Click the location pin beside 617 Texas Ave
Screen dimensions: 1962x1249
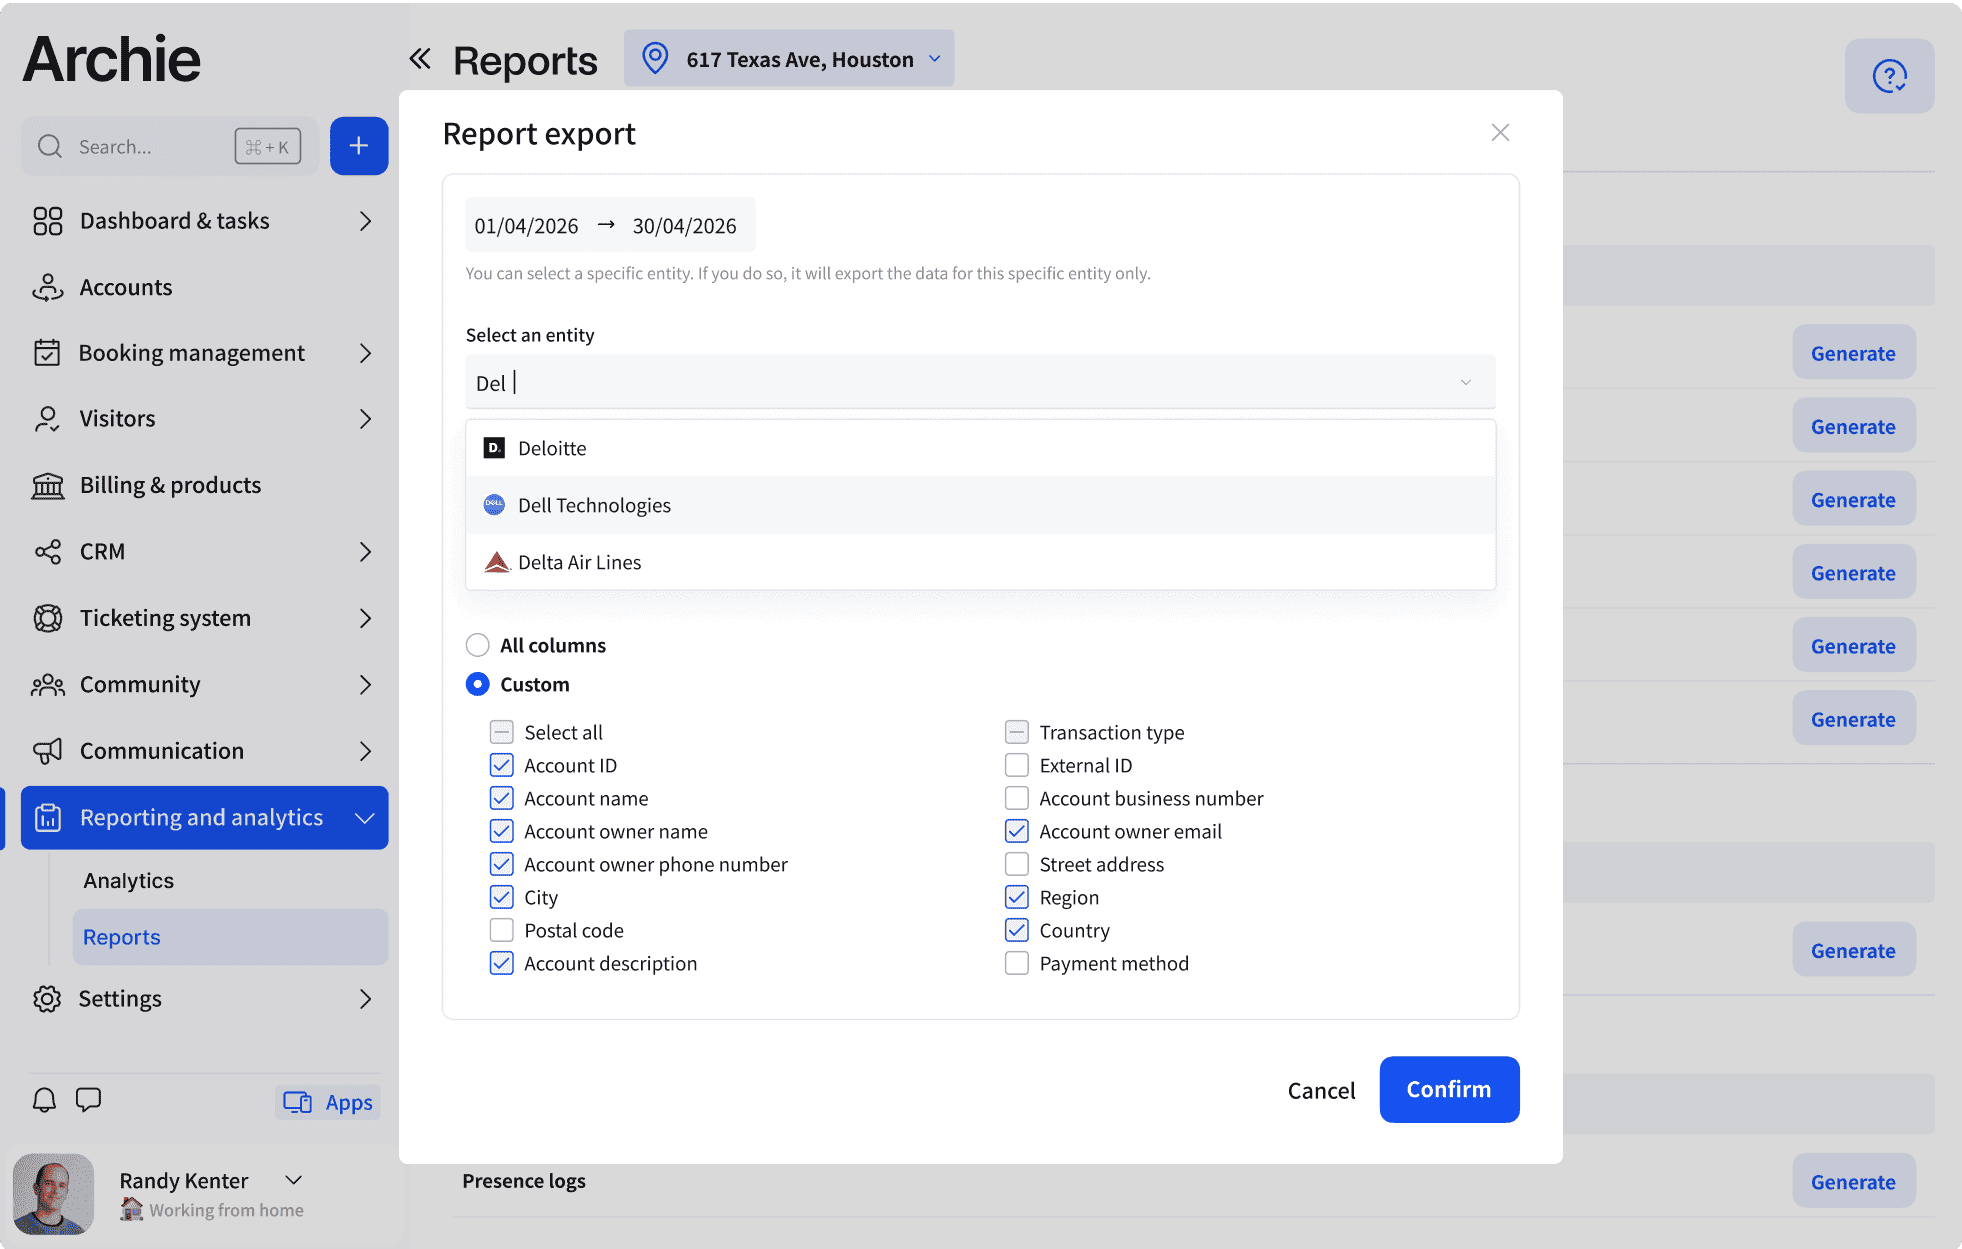655,58
